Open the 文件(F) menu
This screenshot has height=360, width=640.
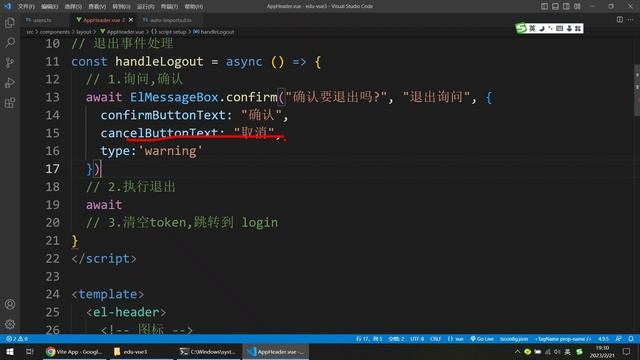[x=26, y=7]
